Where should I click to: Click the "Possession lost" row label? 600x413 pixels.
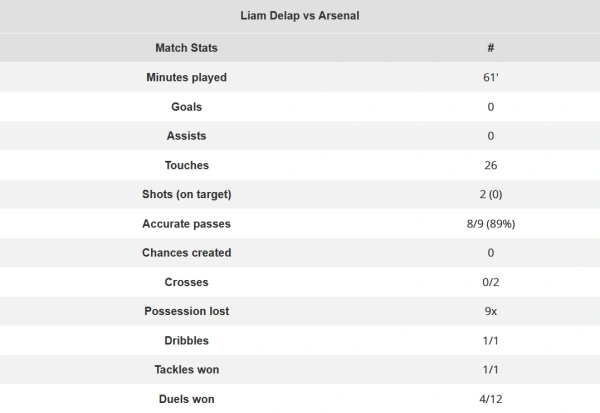(186, 311)
